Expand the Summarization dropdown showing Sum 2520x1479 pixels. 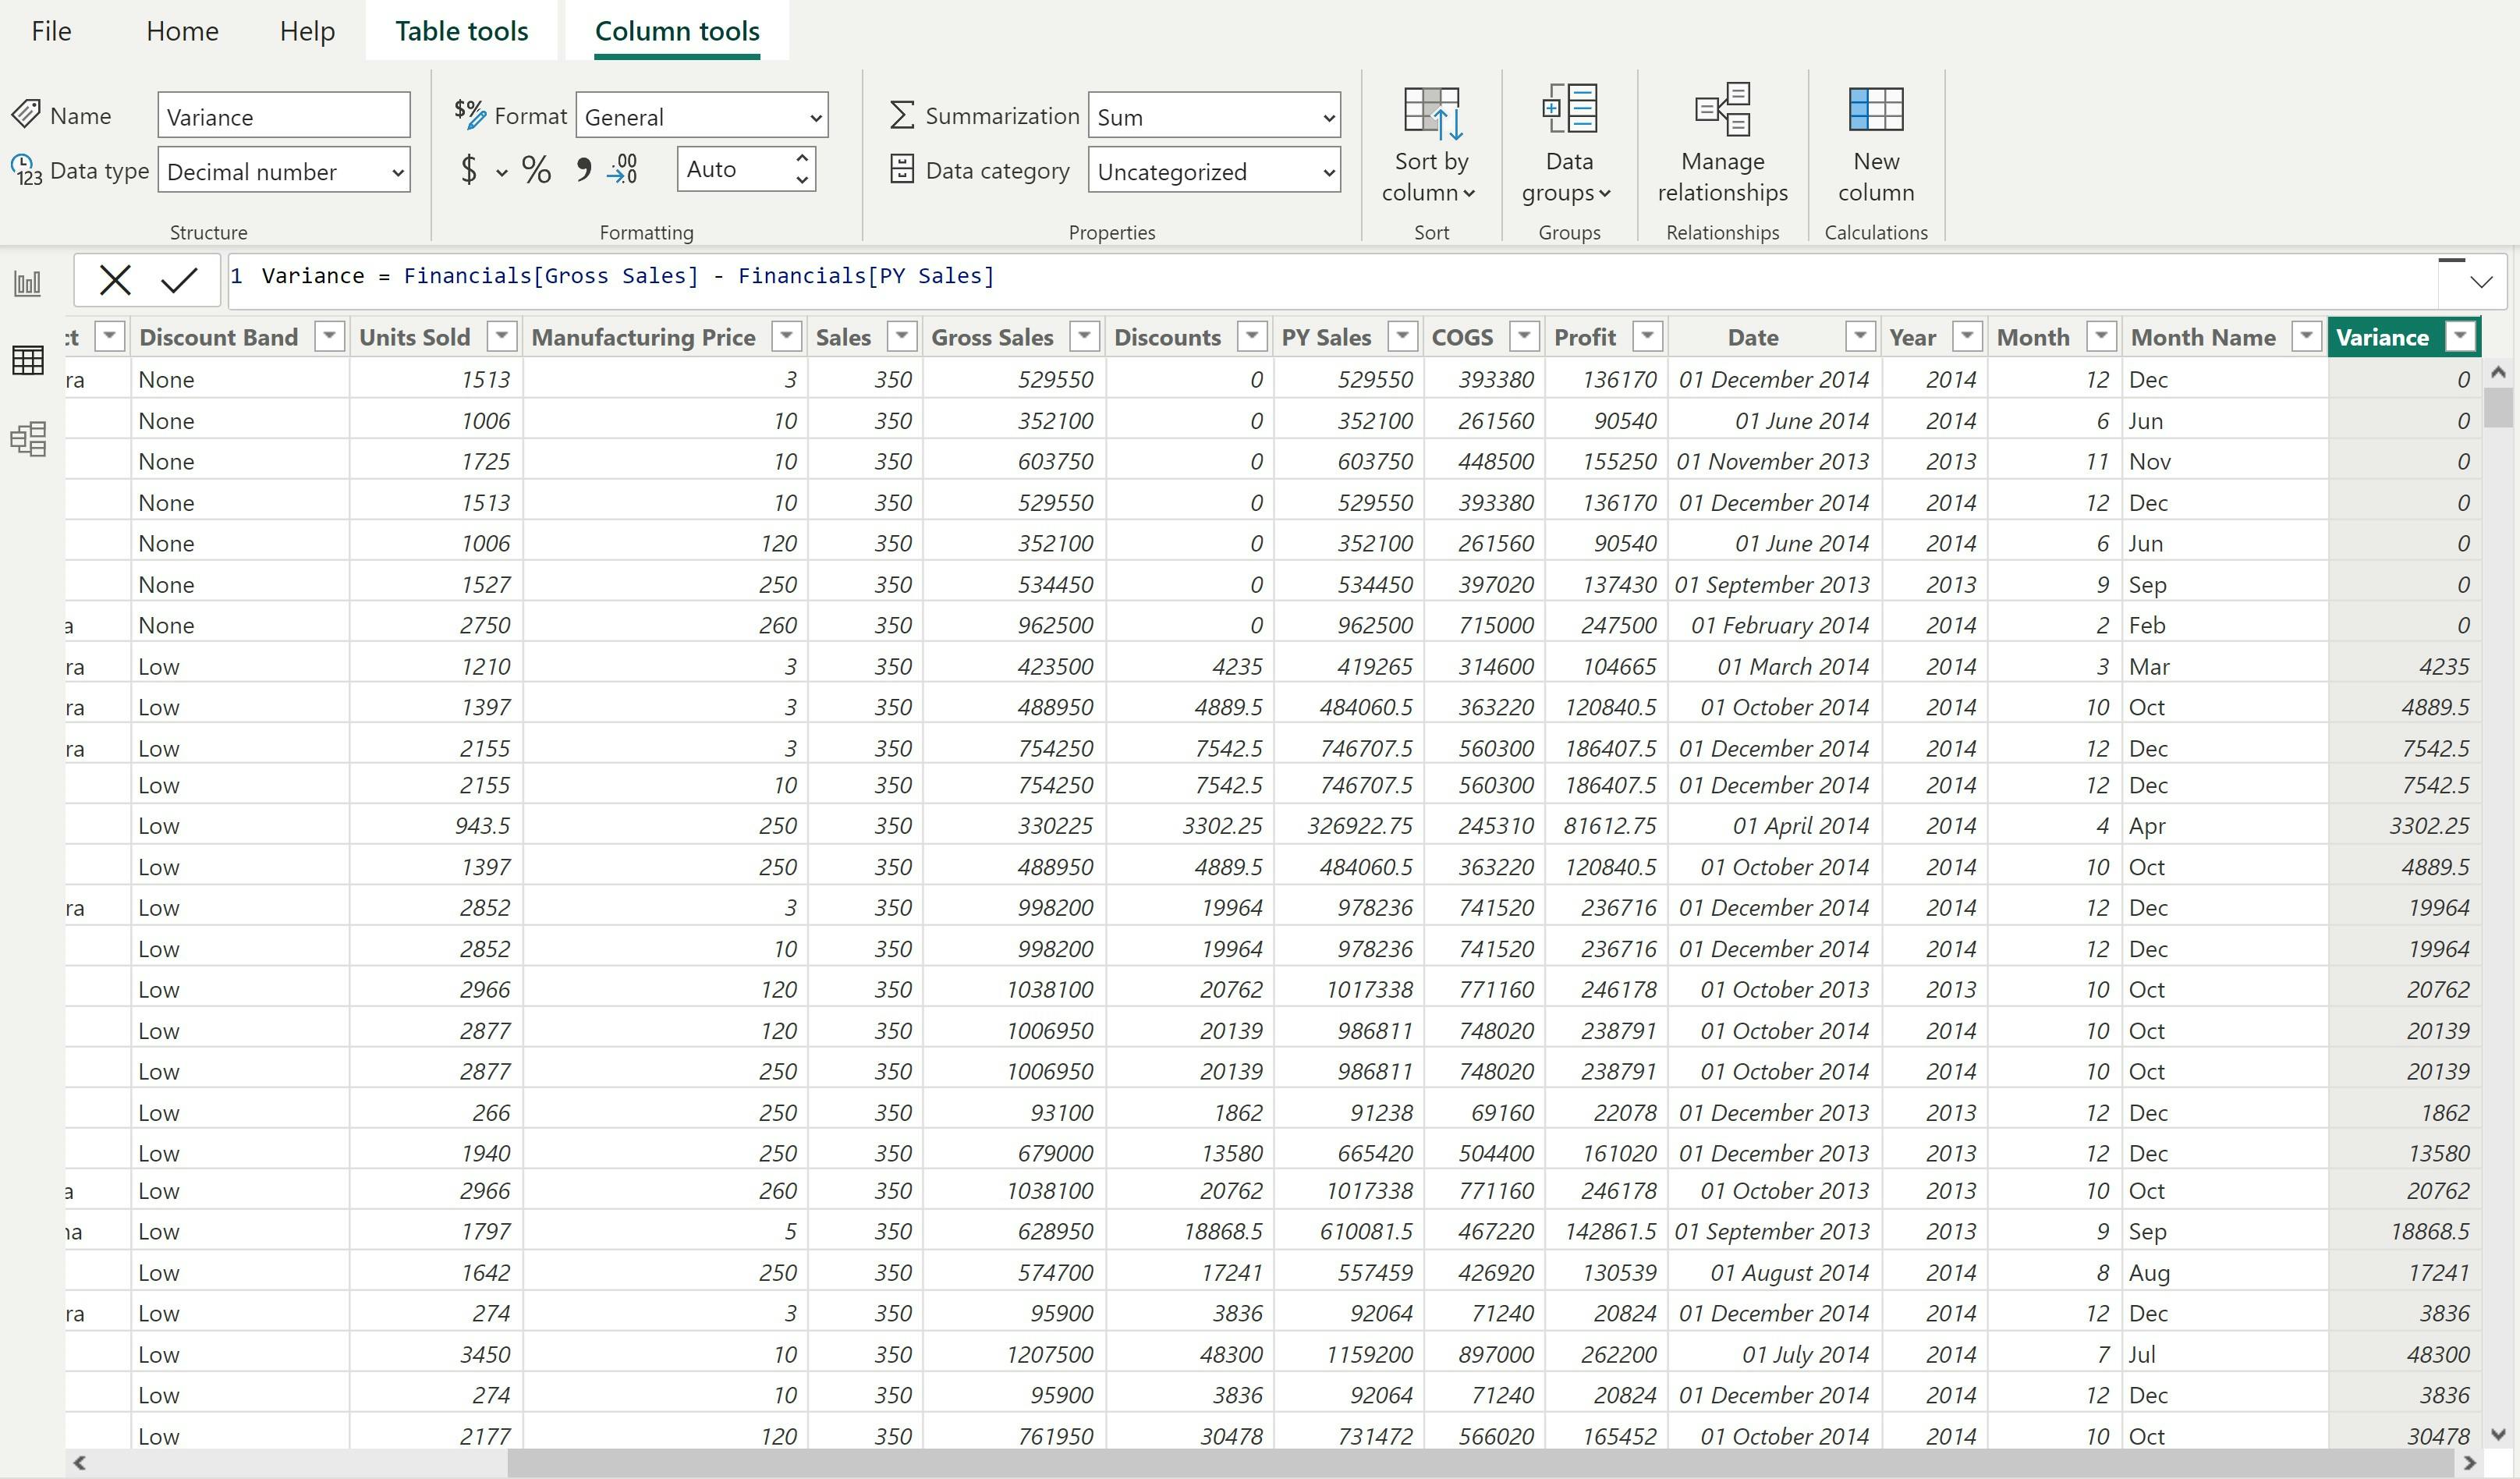pyautogui.click(x=1214, y=117)
